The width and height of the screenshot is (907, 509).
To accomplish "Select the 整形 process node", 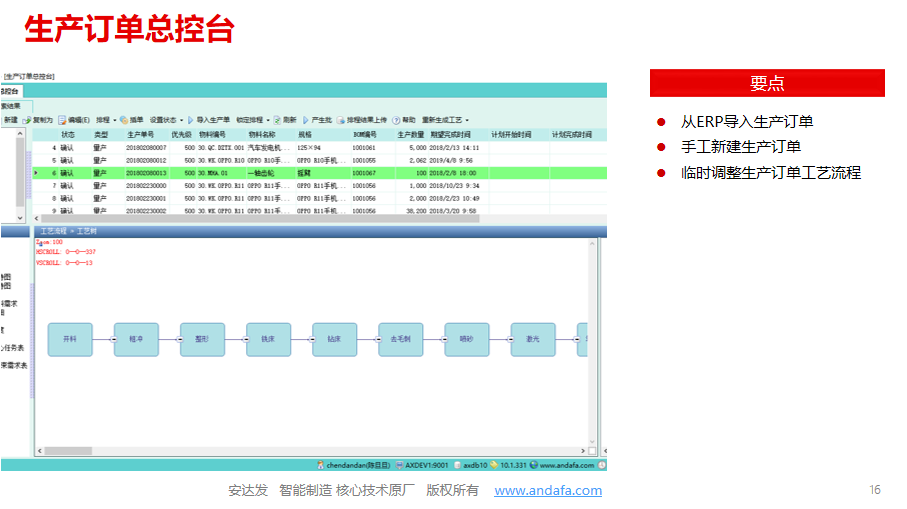I will tap(202, 340).
